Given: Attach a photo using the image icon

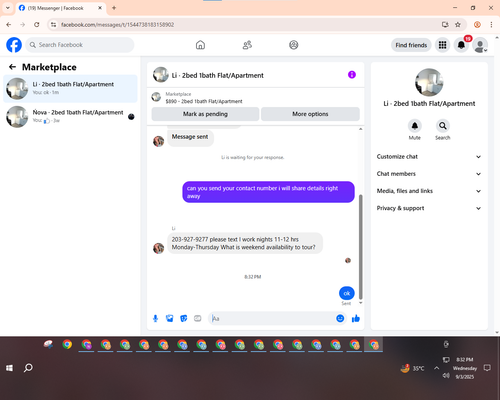Looking at the screenshot, I should [170, 319].
